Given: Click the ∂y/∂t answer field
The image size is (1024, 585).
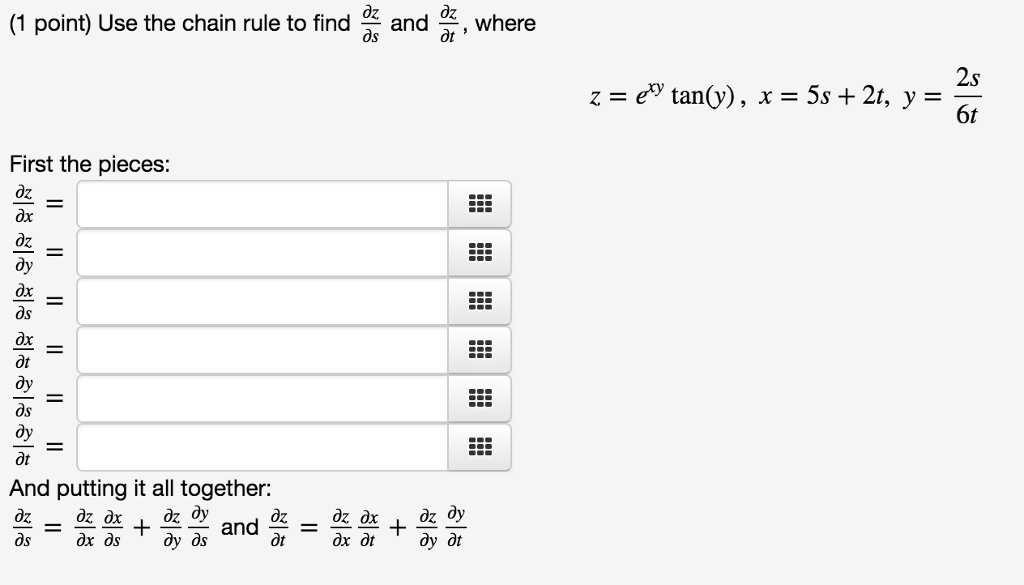Looking at the screenshot, I should pos(260,446).
